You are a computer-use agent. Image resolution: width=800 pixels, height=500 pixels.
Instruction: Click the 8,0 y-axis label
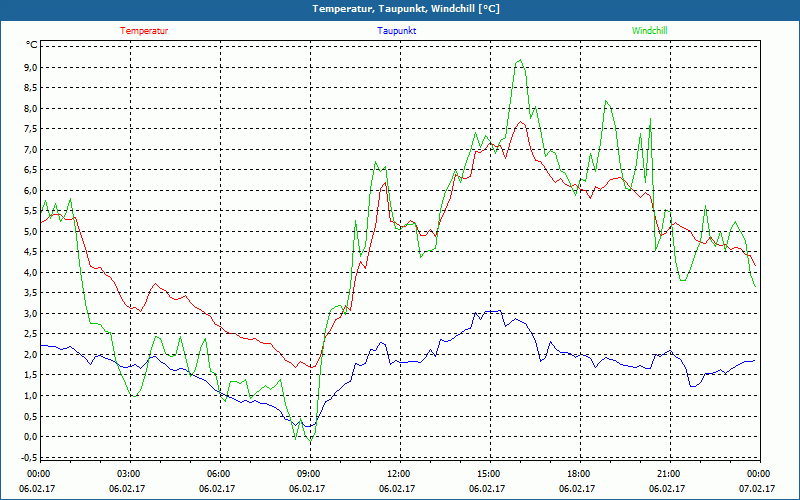(x=32, y=108)
